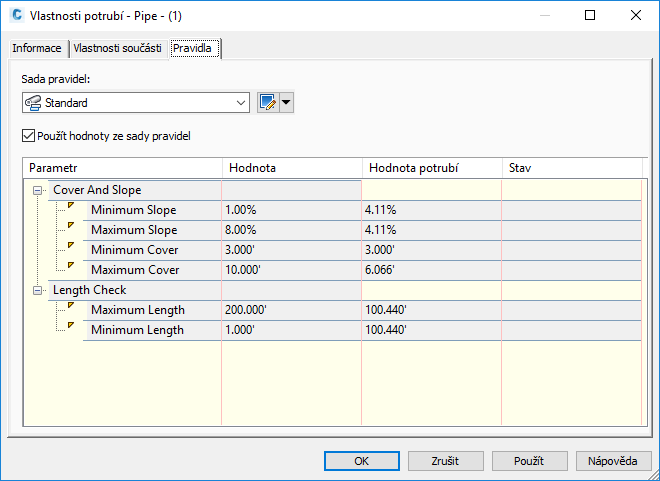Switch to the Informace tab
This screenshot has width=660, height=481.
37,49
